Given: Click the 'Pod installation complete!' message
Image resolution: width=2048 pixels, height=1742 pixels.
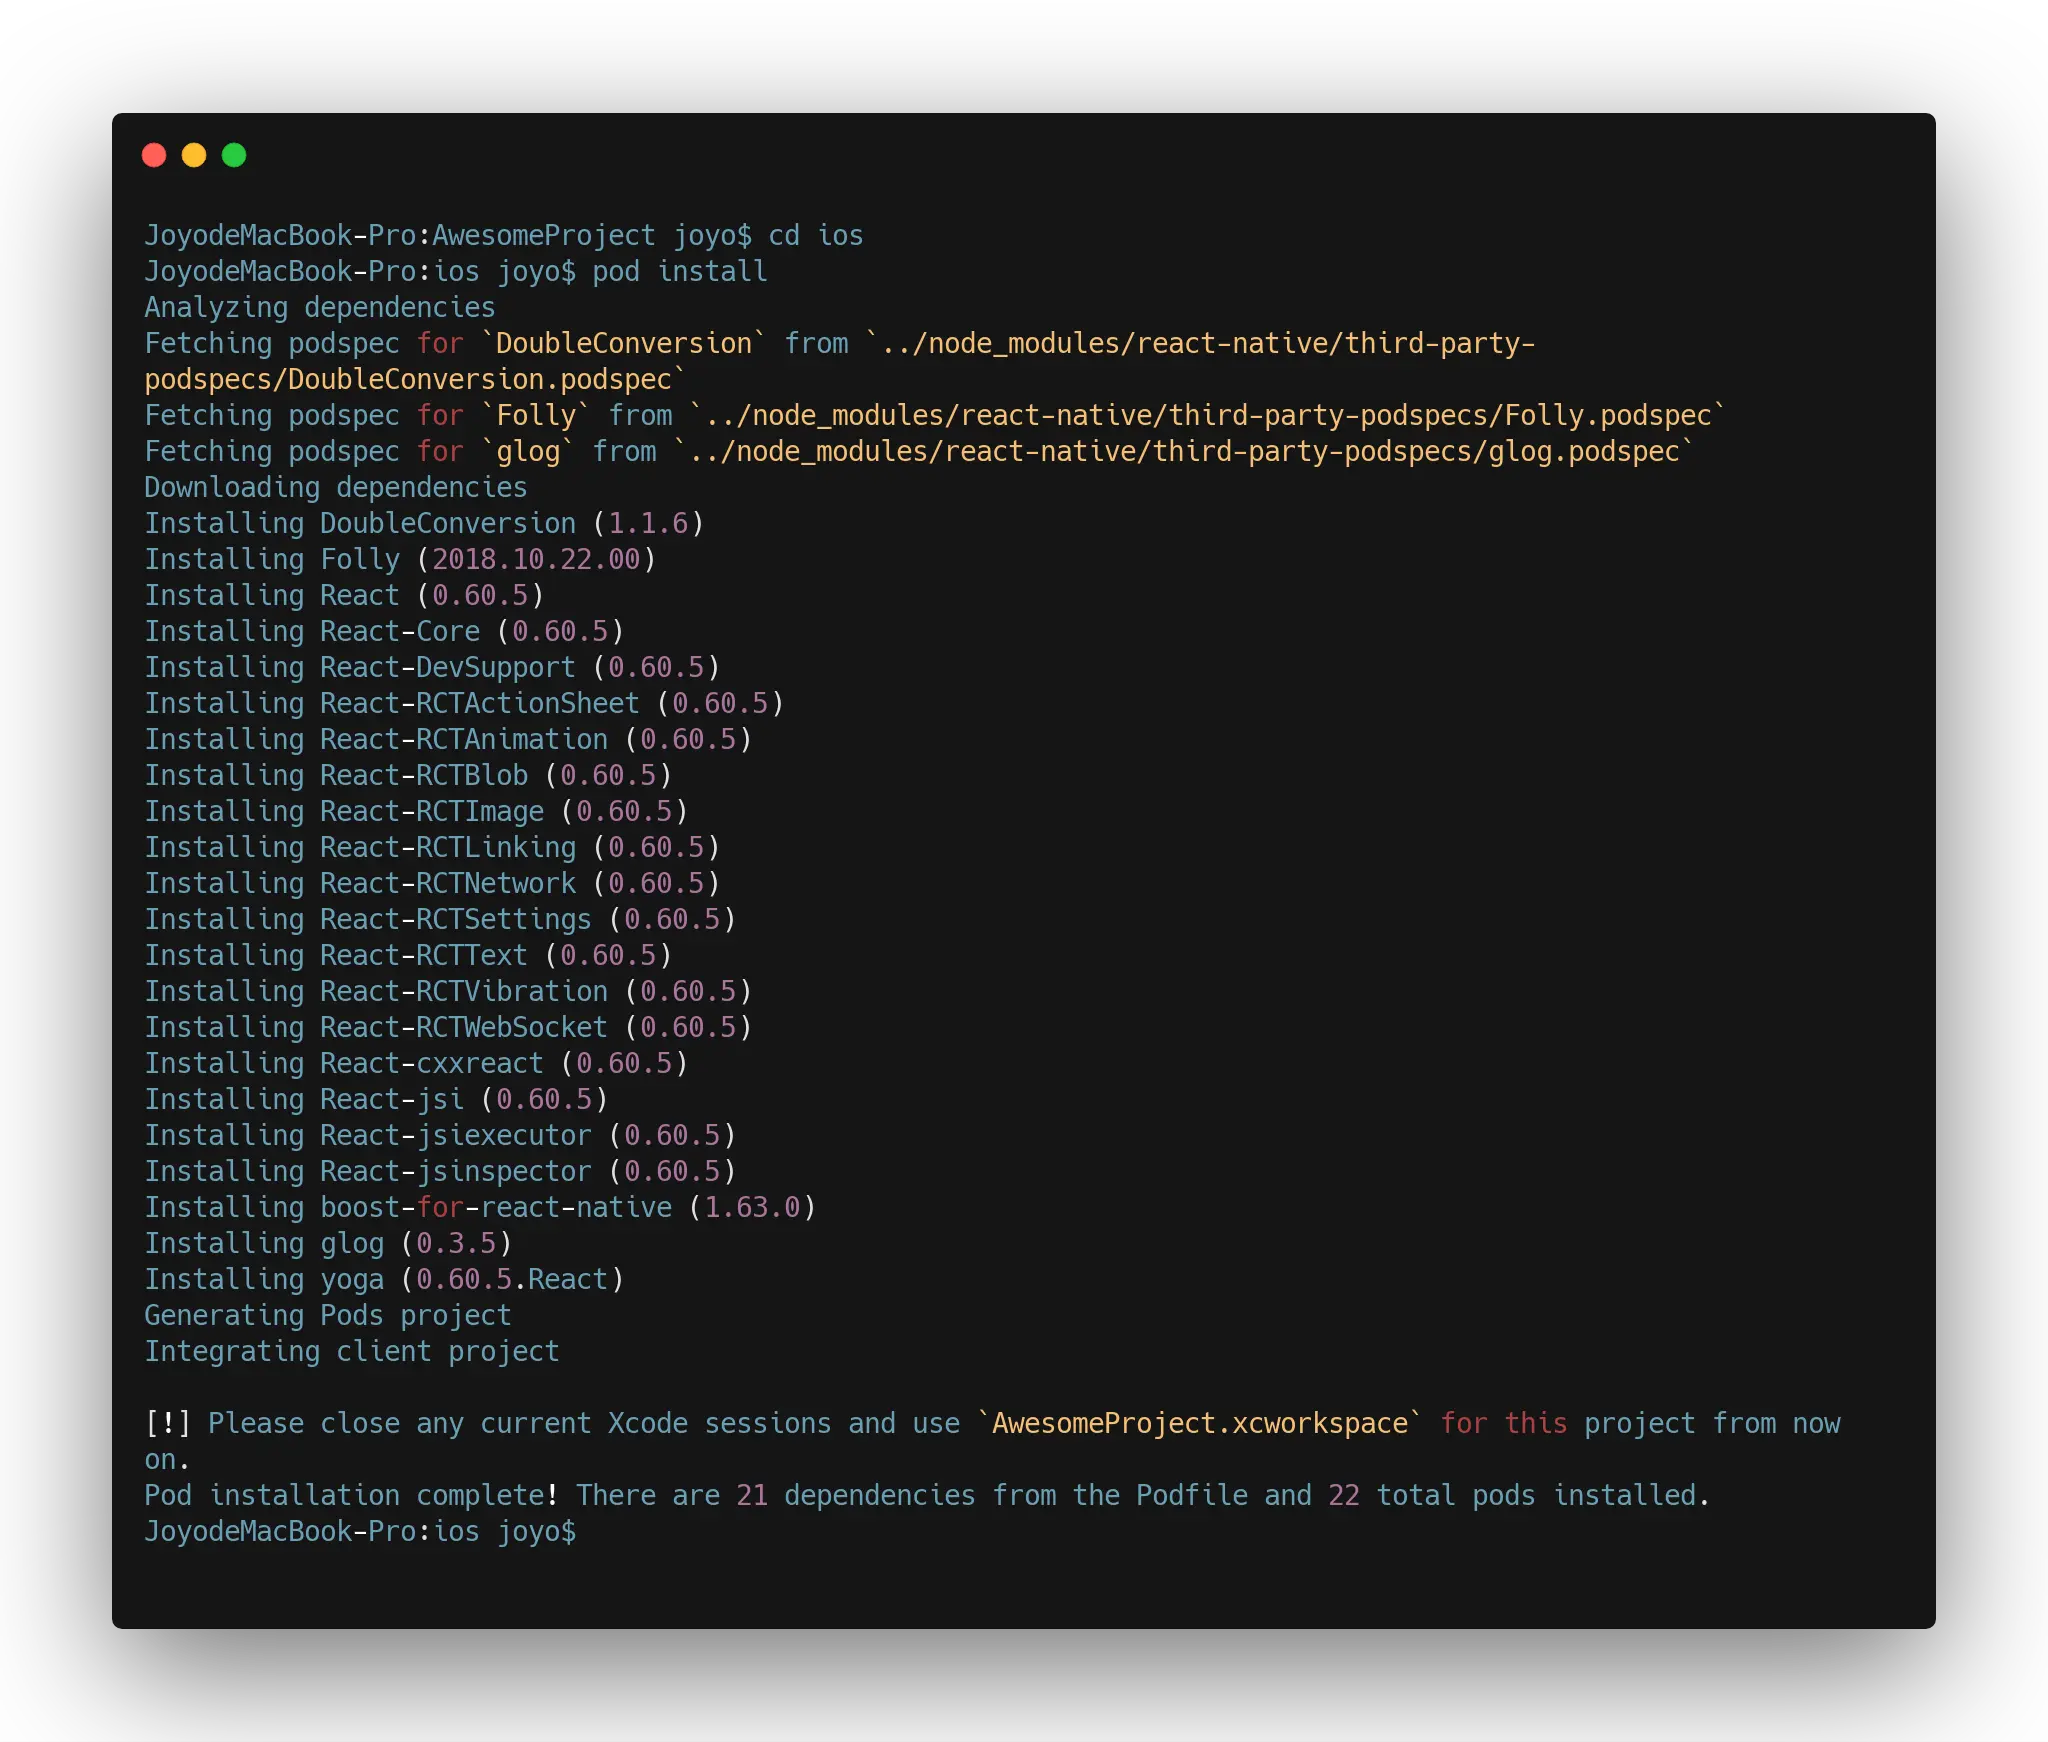Looking at the screenshot, I should pyautogui.click(x=351, y=1496).
